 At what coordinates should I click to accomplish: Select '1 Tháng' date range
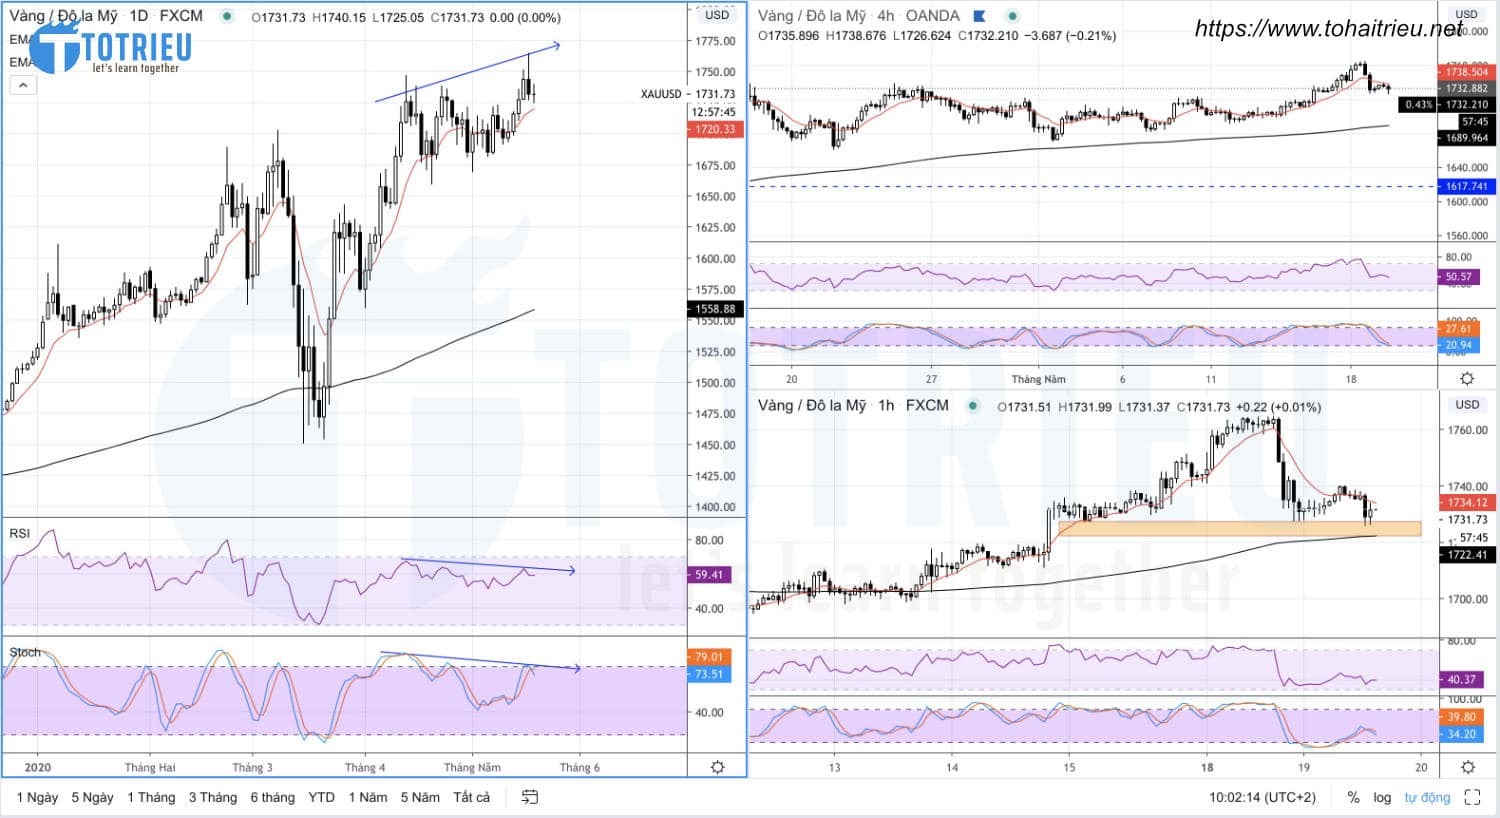(151, 797)
